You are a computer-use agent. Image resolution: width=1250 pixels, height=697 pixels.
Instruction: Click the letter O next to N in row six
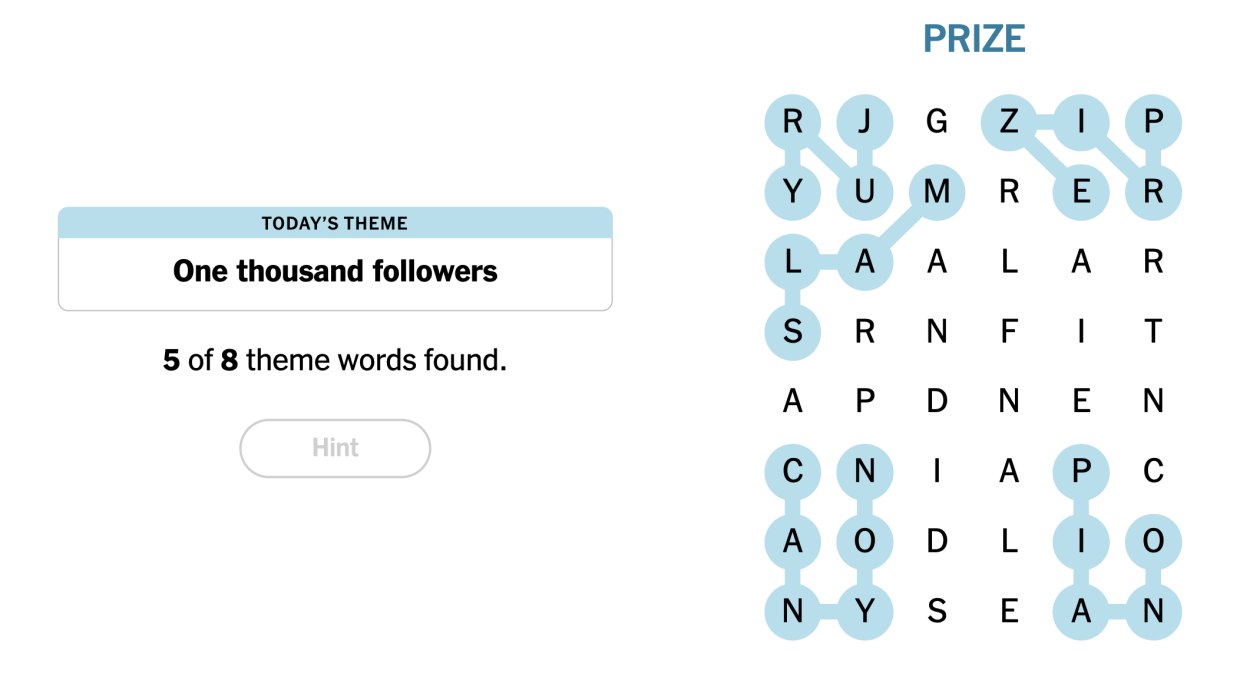866,542
